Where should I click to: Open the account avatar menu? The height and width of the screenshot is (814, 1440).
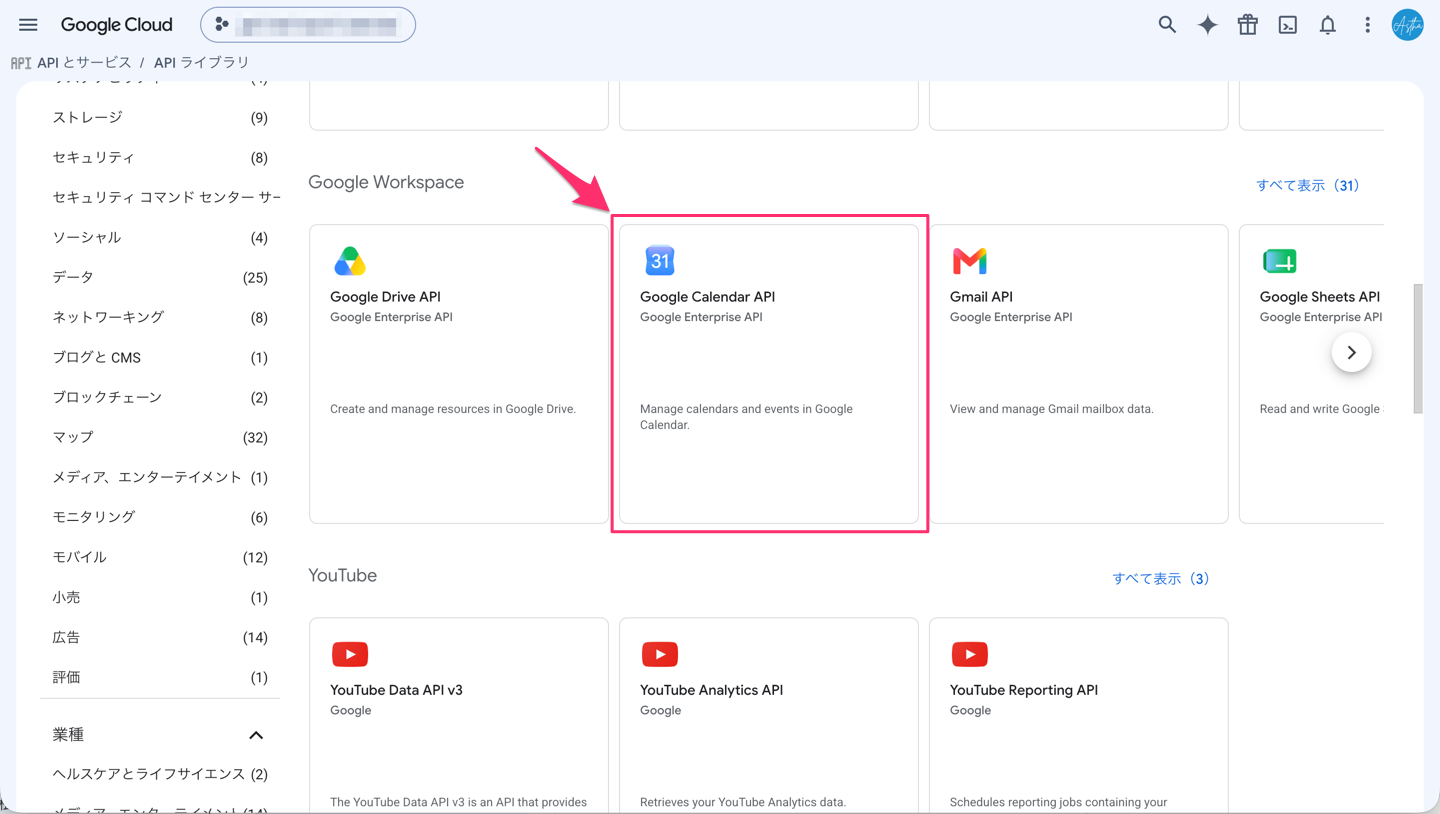click(1407, 25)
